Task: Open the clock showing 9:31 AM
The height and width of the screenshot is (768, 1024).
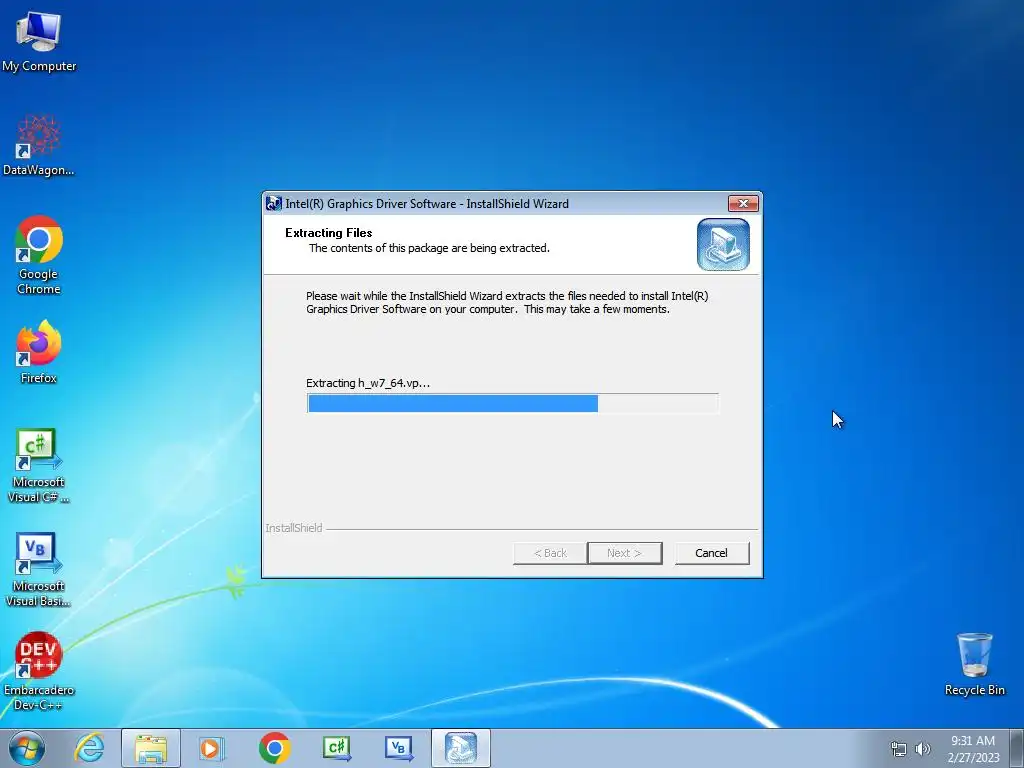Action: point(973,749)
